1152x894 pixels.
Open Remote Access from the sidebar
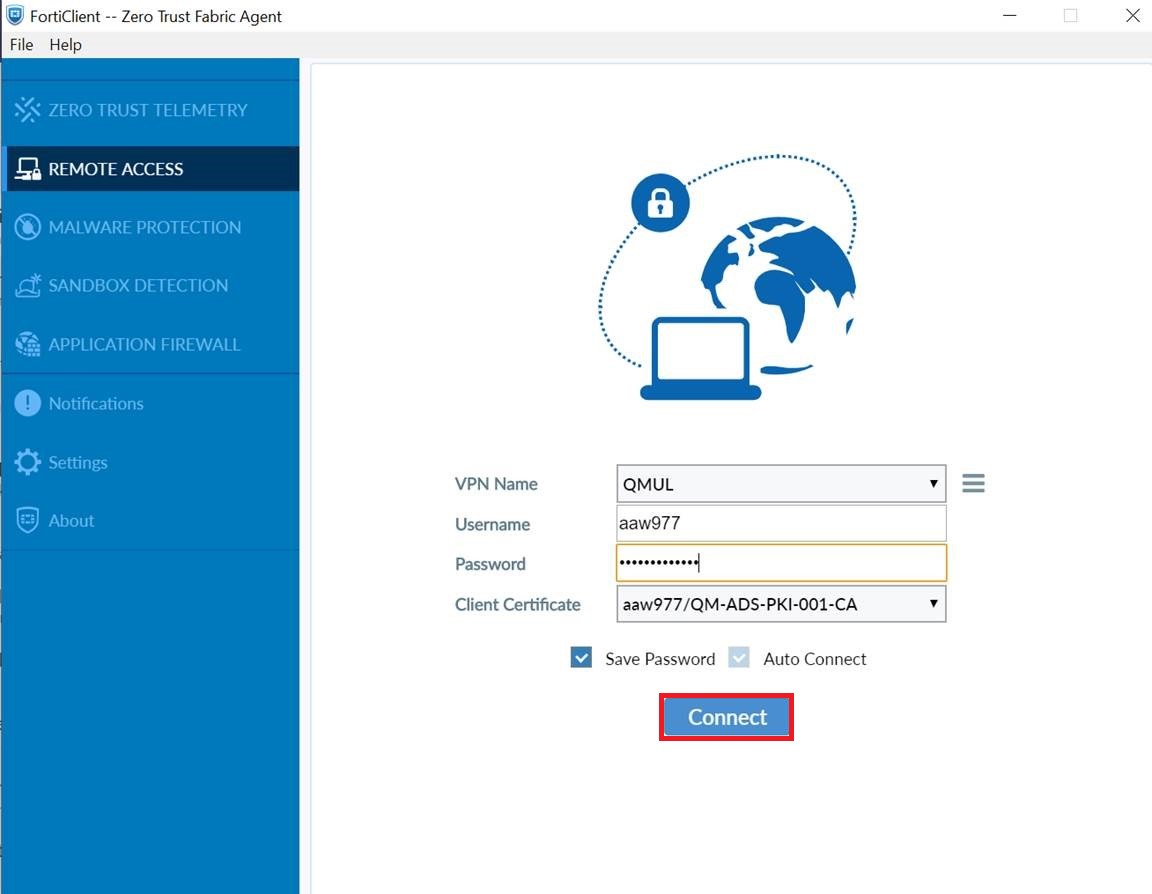tap(30, 168)
